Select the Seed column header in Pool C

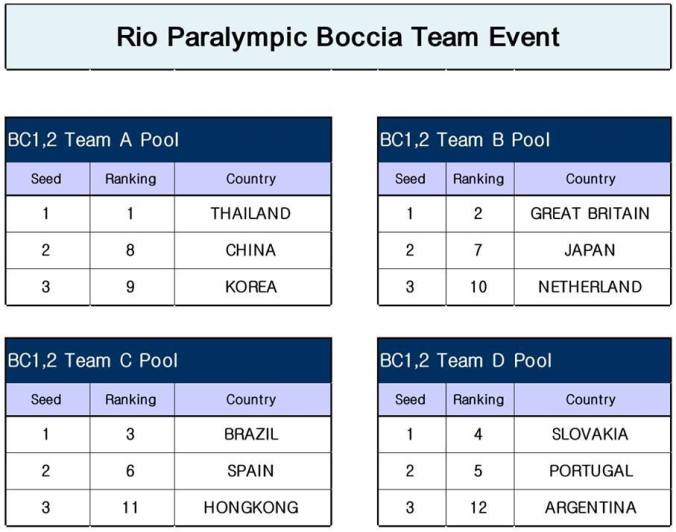[46, 400]
